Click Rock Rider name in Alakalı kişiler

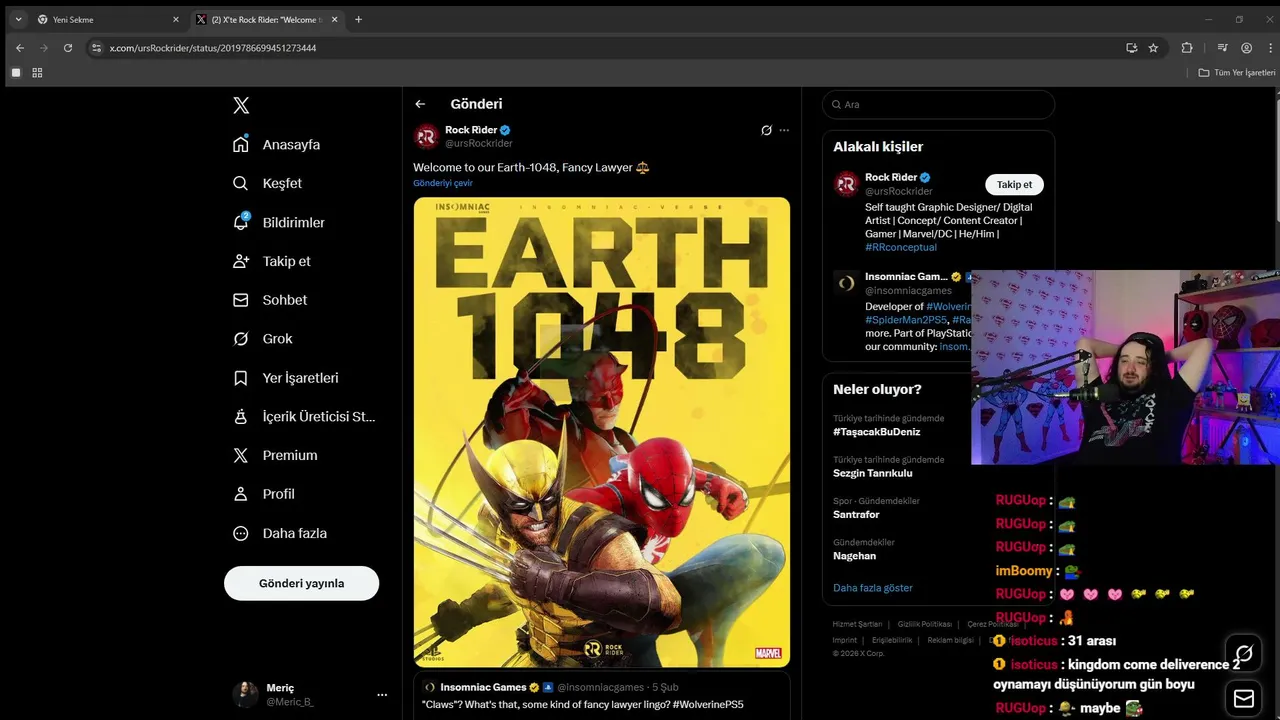[x=891, y=177]
